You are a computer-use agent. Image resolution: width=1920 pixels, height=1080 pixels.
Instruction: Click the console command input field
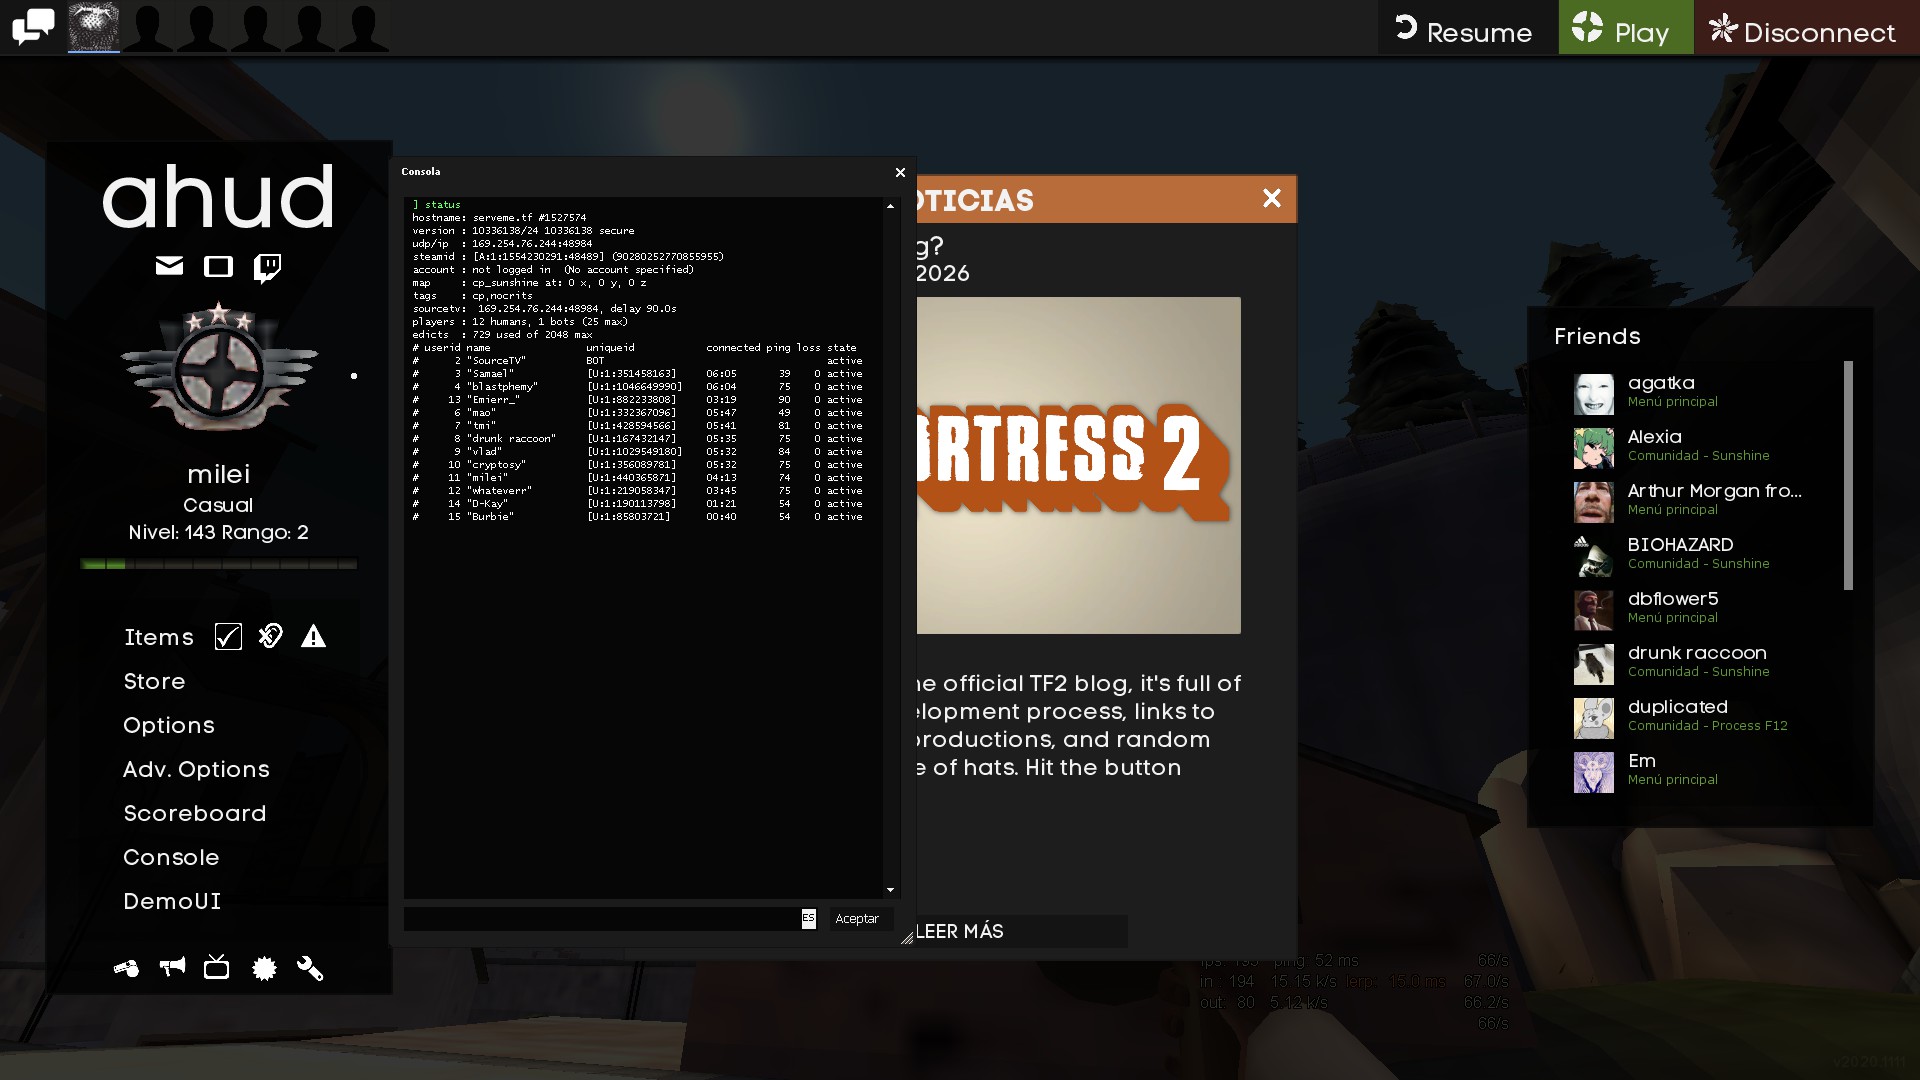600,918
